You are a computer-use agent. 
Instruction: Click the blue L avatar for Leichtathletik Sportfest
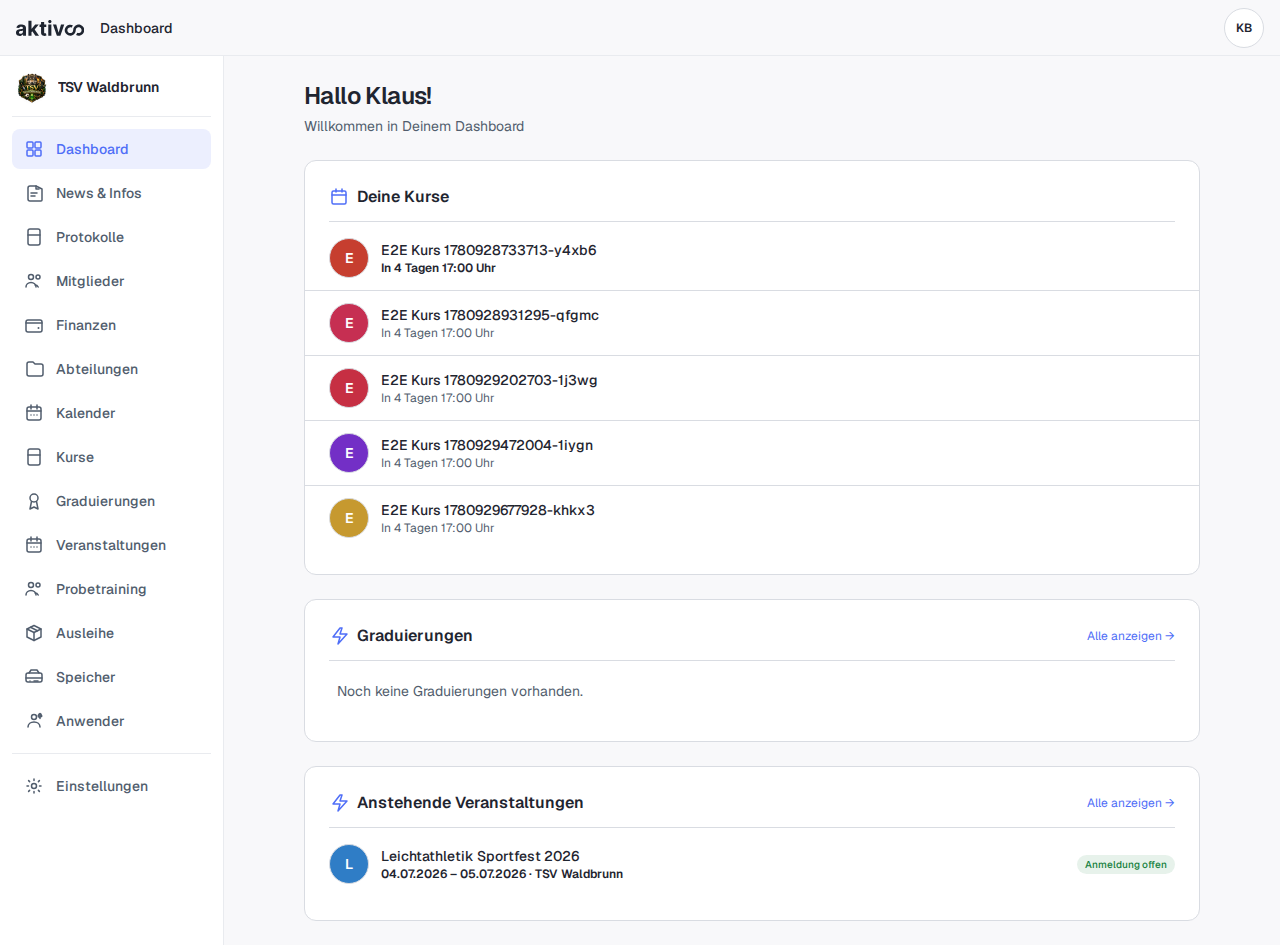(349, 864)
